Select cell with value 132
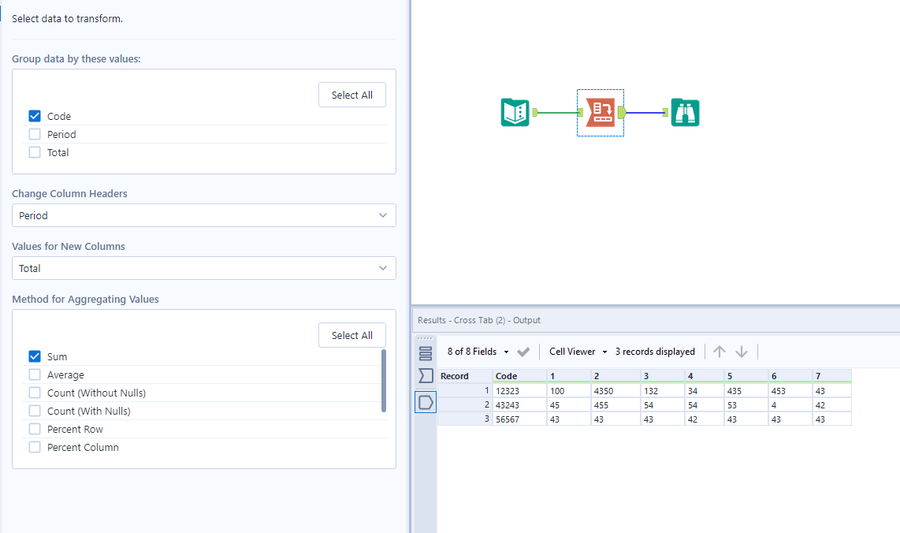 [x=663, y=391]
